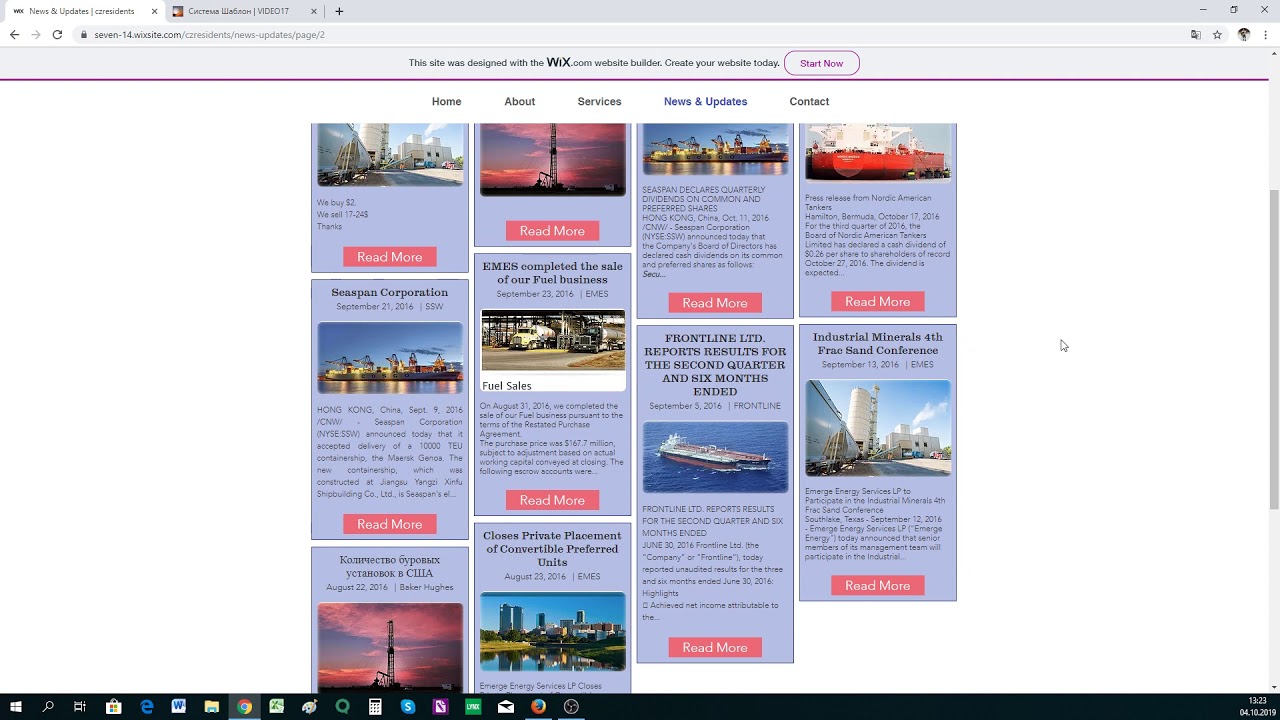The width and height of the screenshot is (1280, 720).
Task: Click the city skyline image in Private Placement post
Action: pos(552,631)
